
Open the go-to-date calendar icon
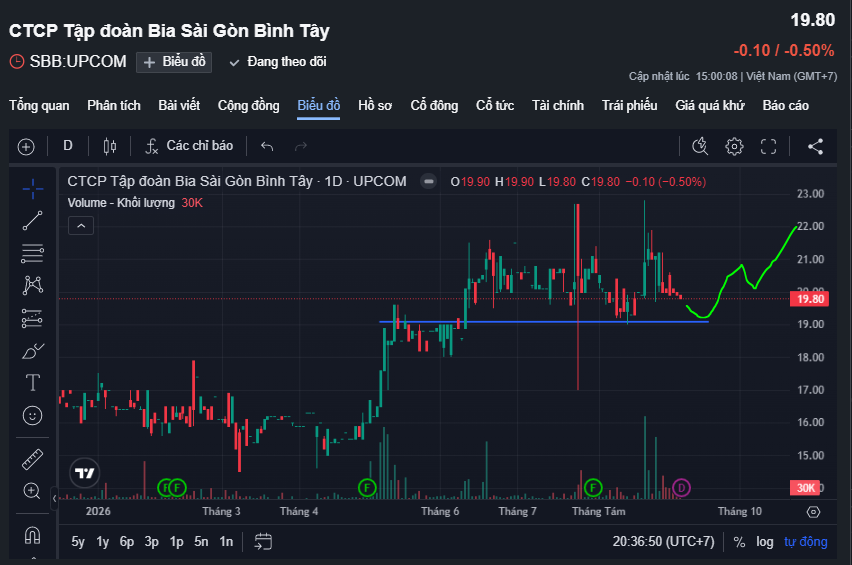pyautogui.click(x=264, y=542)
